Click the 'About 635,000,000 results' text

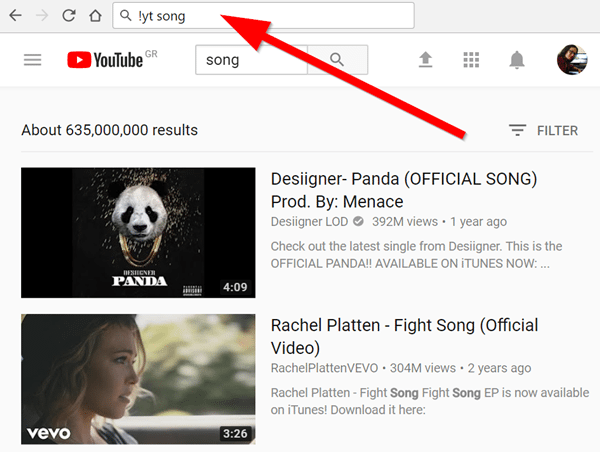click(x=109, y=130)
